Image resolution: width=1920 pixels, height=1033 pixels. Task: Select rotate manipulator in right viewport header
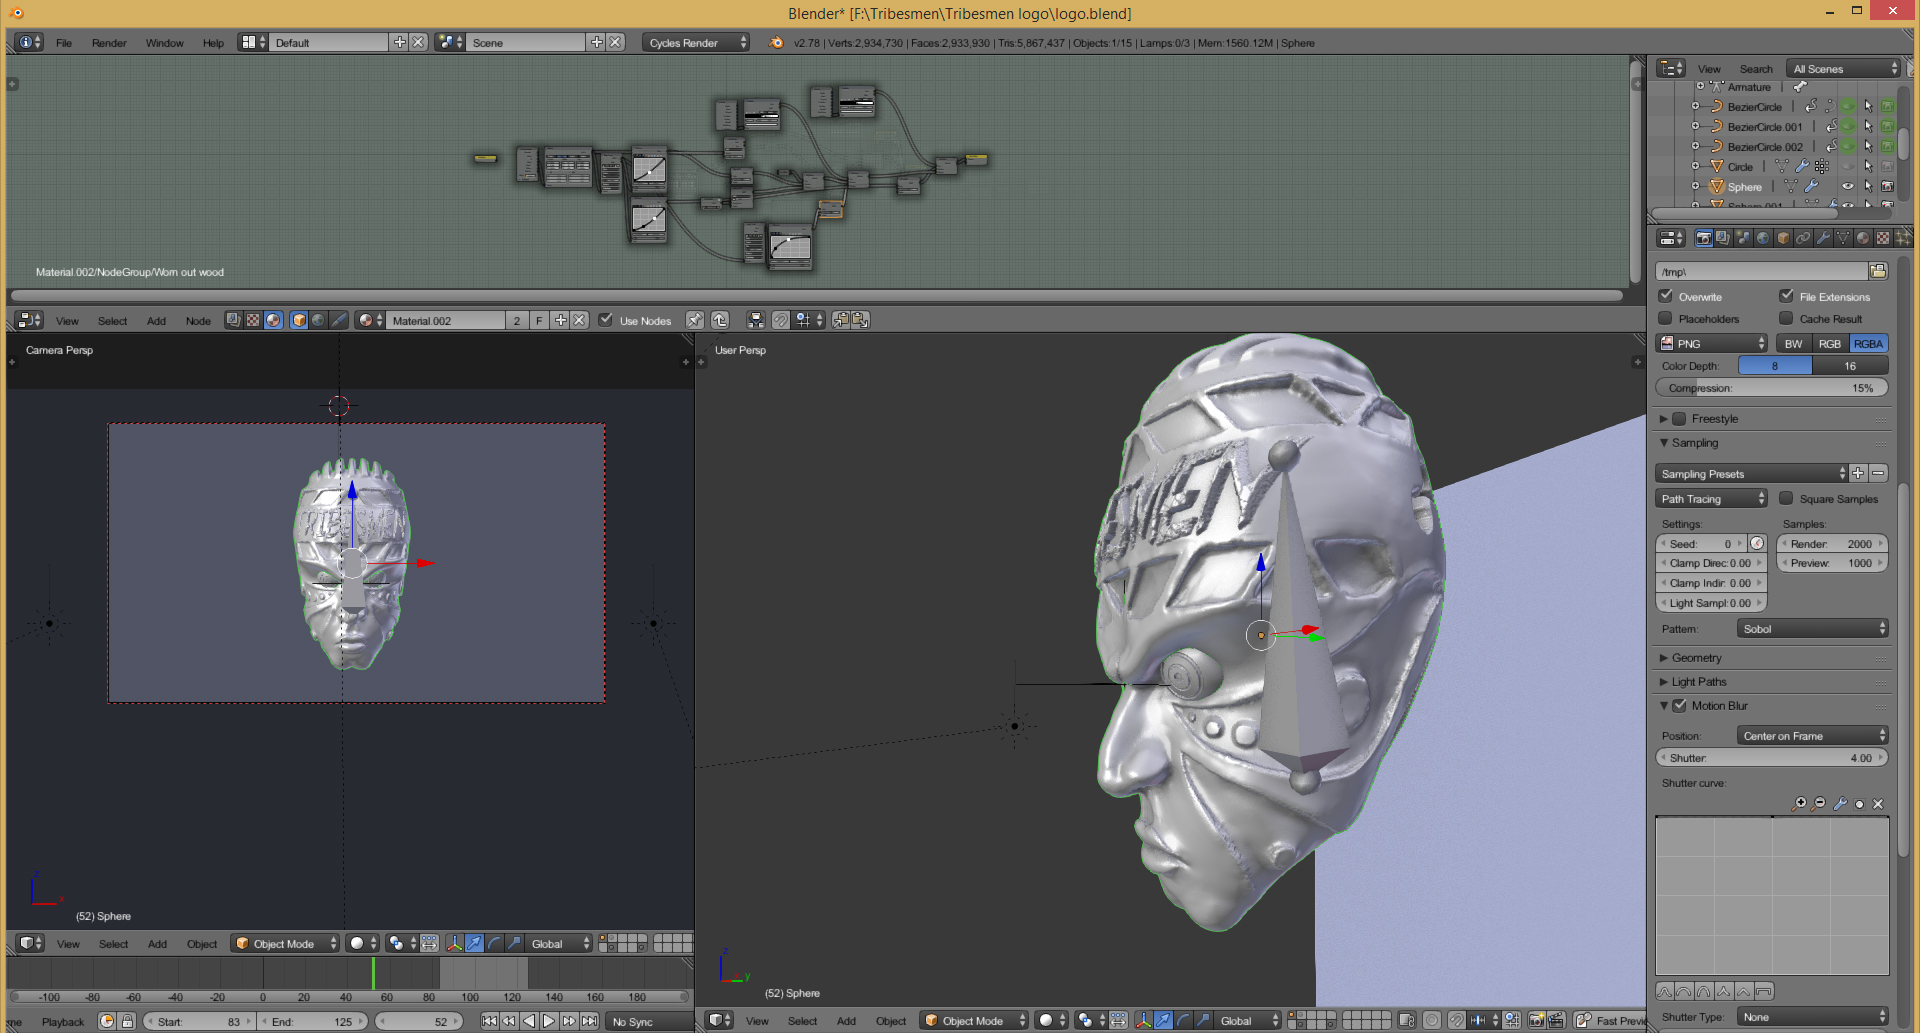(1183, 1020)
